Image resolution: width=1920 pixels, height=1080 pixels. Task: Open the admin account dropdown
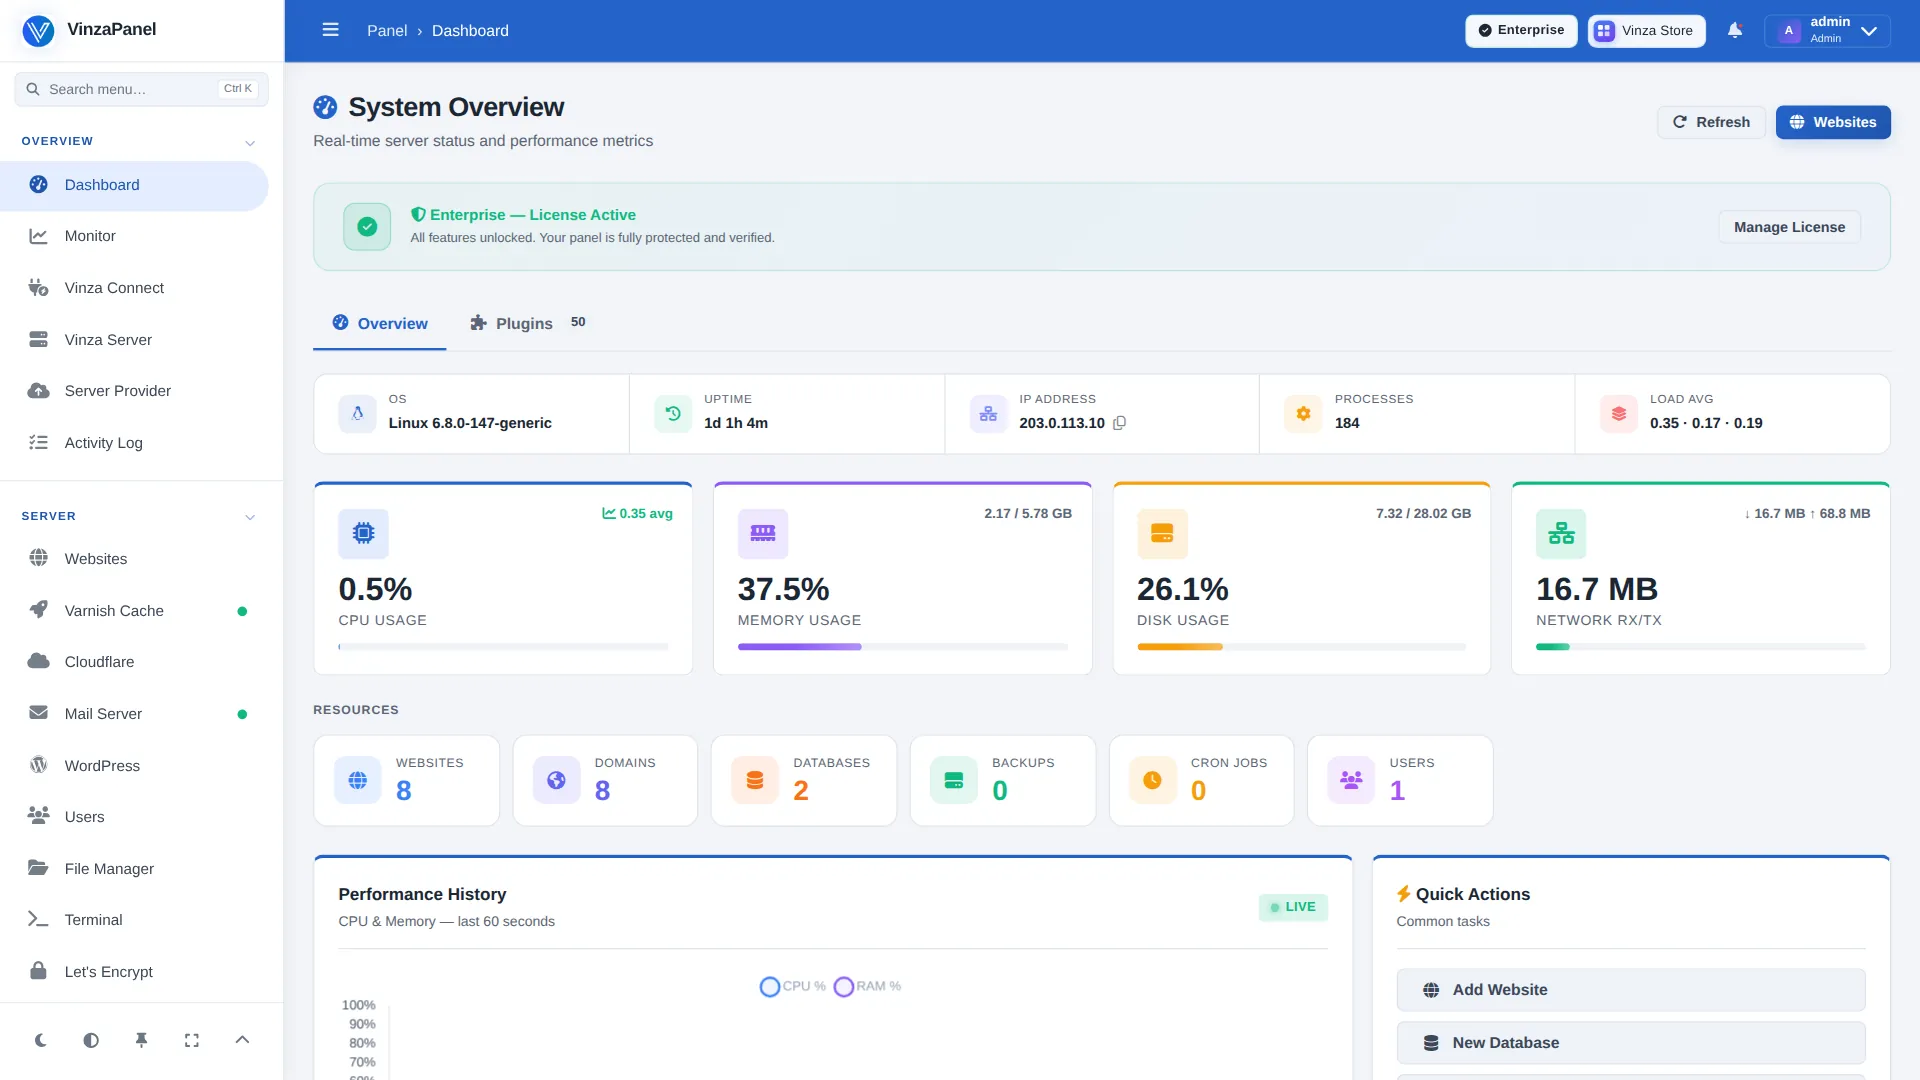pos(1827,30)
